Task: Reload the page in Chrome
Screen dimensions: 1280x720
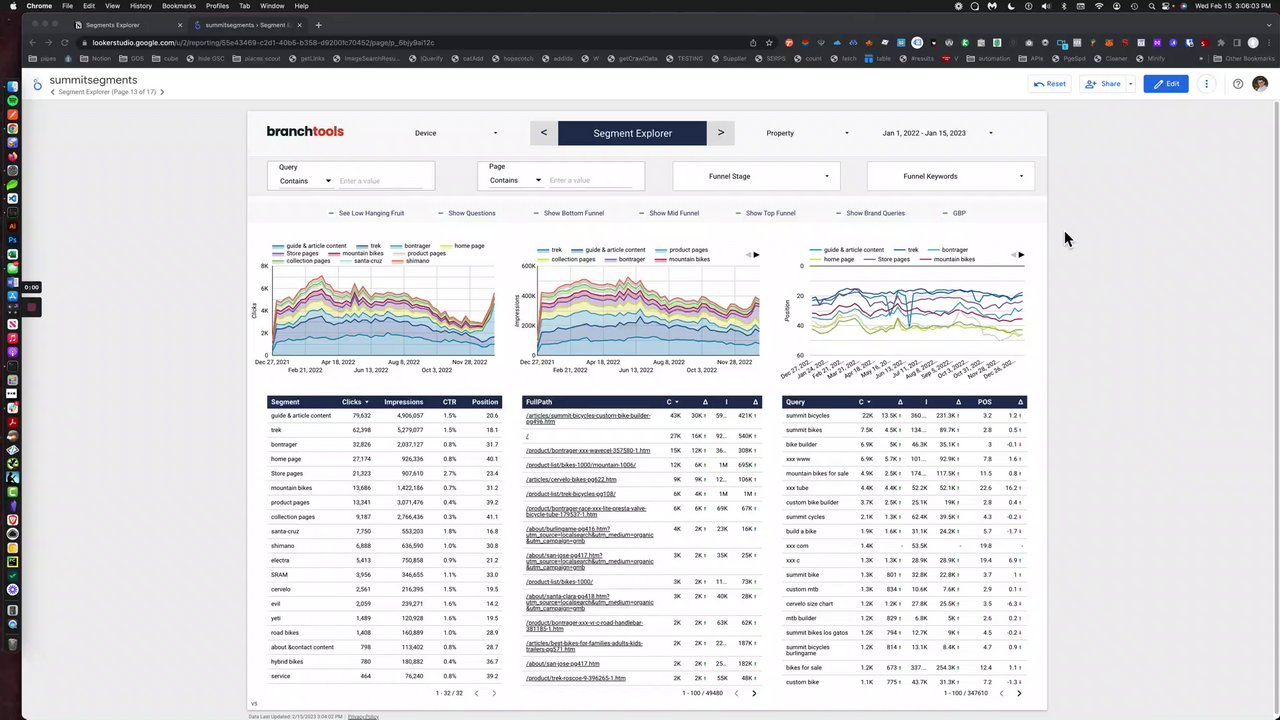Action: tap(65, 43)
